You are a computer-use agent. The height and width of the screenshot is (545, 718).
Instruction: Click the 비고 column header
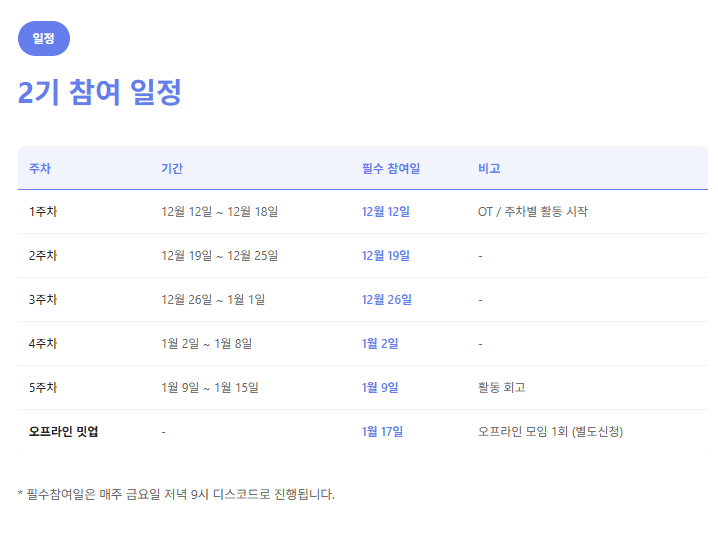tap(489, 168)
